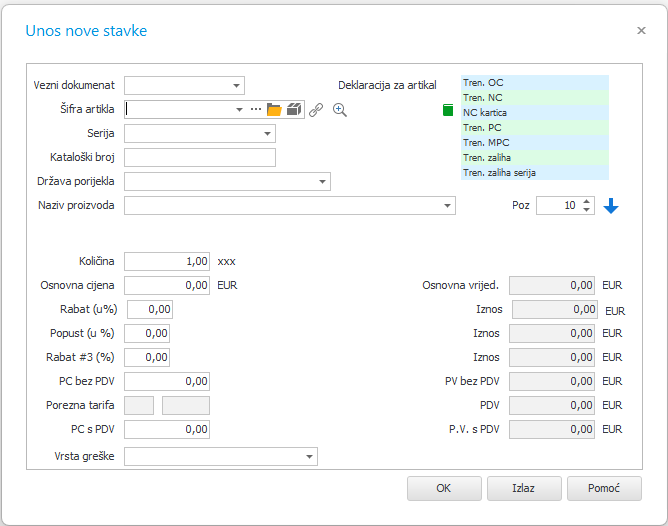Focus the Kataloški broj input field

200,157
